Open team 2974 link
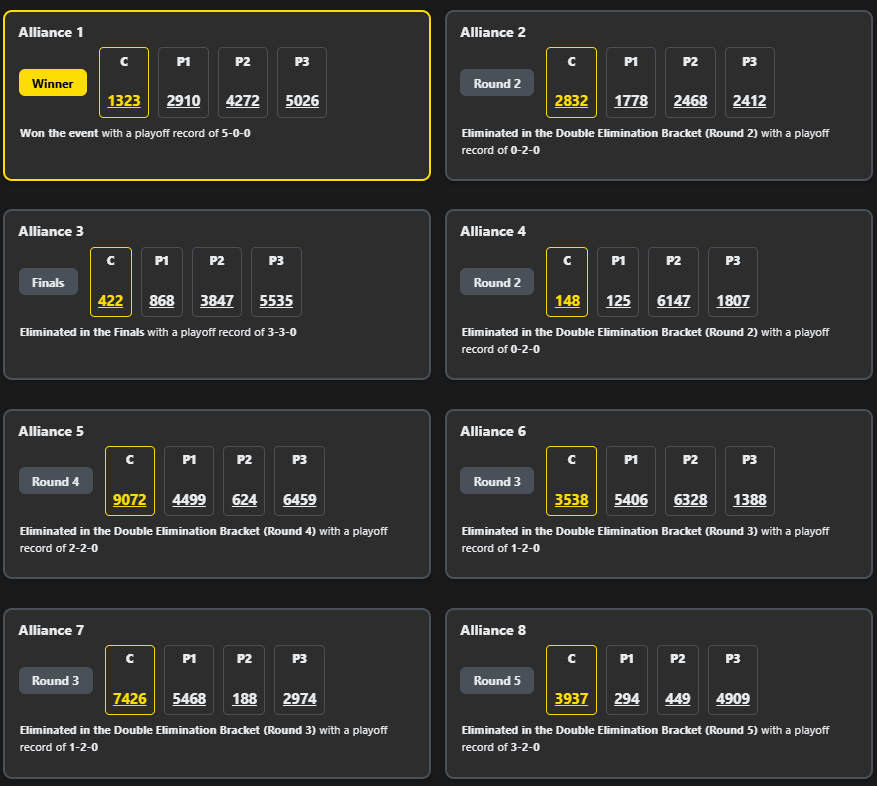 point(300,699)
